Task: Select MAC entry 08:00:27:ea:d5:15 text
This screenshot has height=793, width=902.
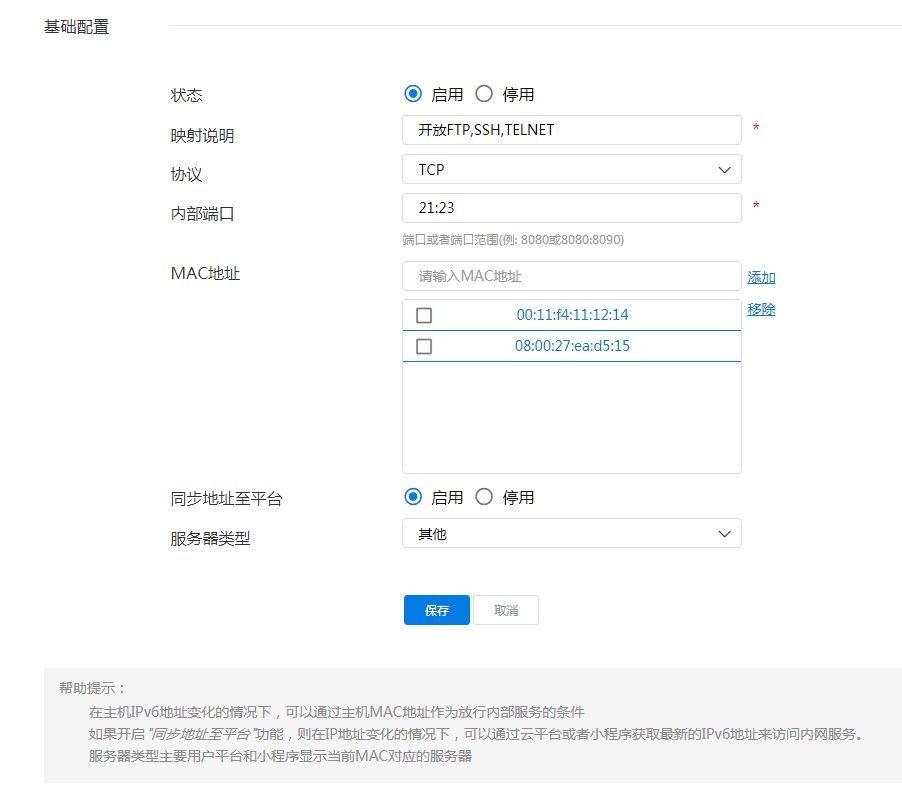Action: [x=572, y=347]
